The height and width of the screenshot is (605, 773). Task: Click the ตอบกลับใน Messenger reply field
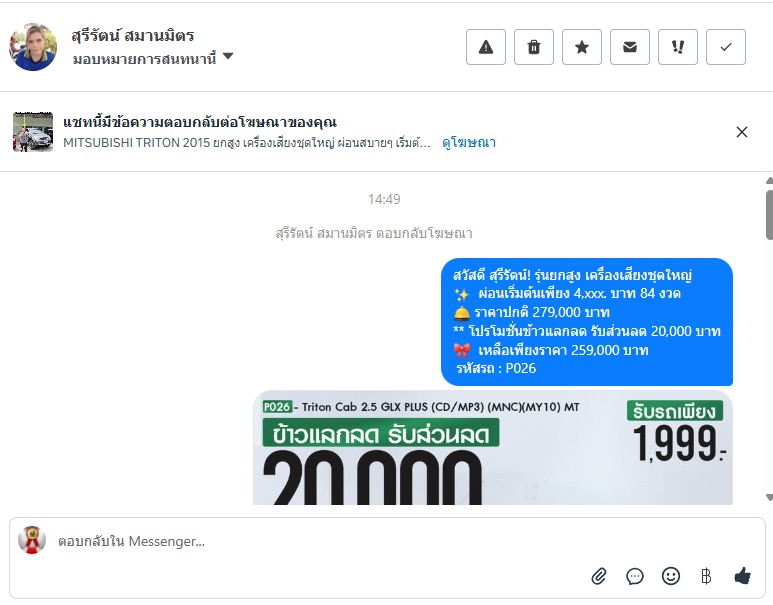pos(387,541)
